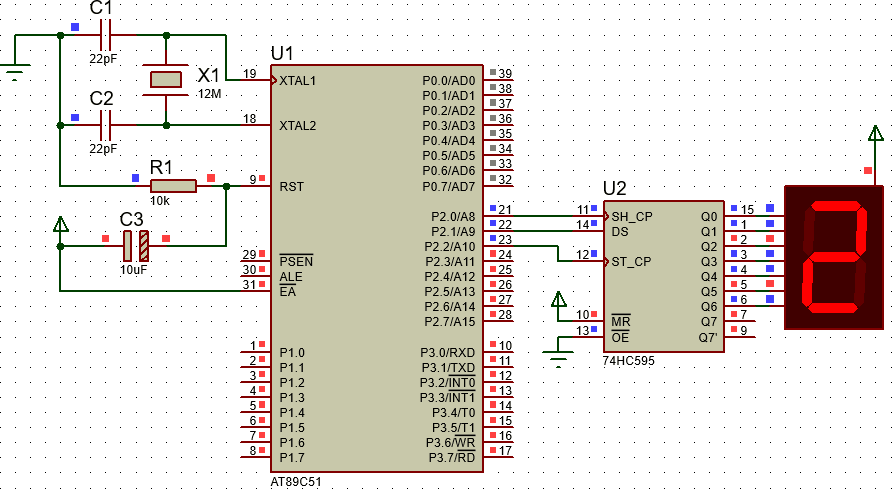Click the power terminal beside C3
895x493 pixels.
click(x=61, y=224)
